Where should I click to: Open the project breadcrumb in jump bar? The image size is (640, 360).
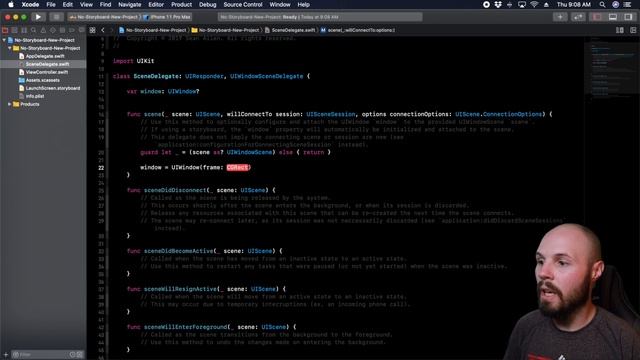(x=153, y=30)
